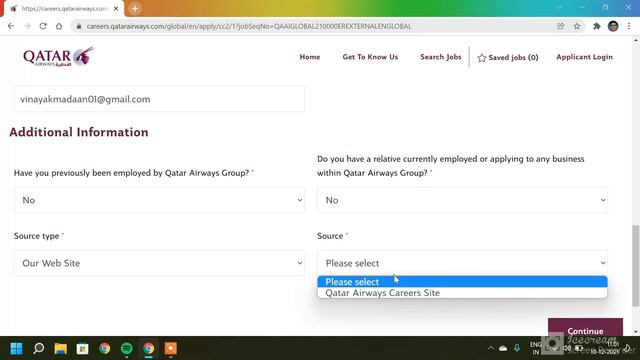This screenshot has width=640, height=360.
Task: Open taskbar search magnifier
Action: pos(38,348)
